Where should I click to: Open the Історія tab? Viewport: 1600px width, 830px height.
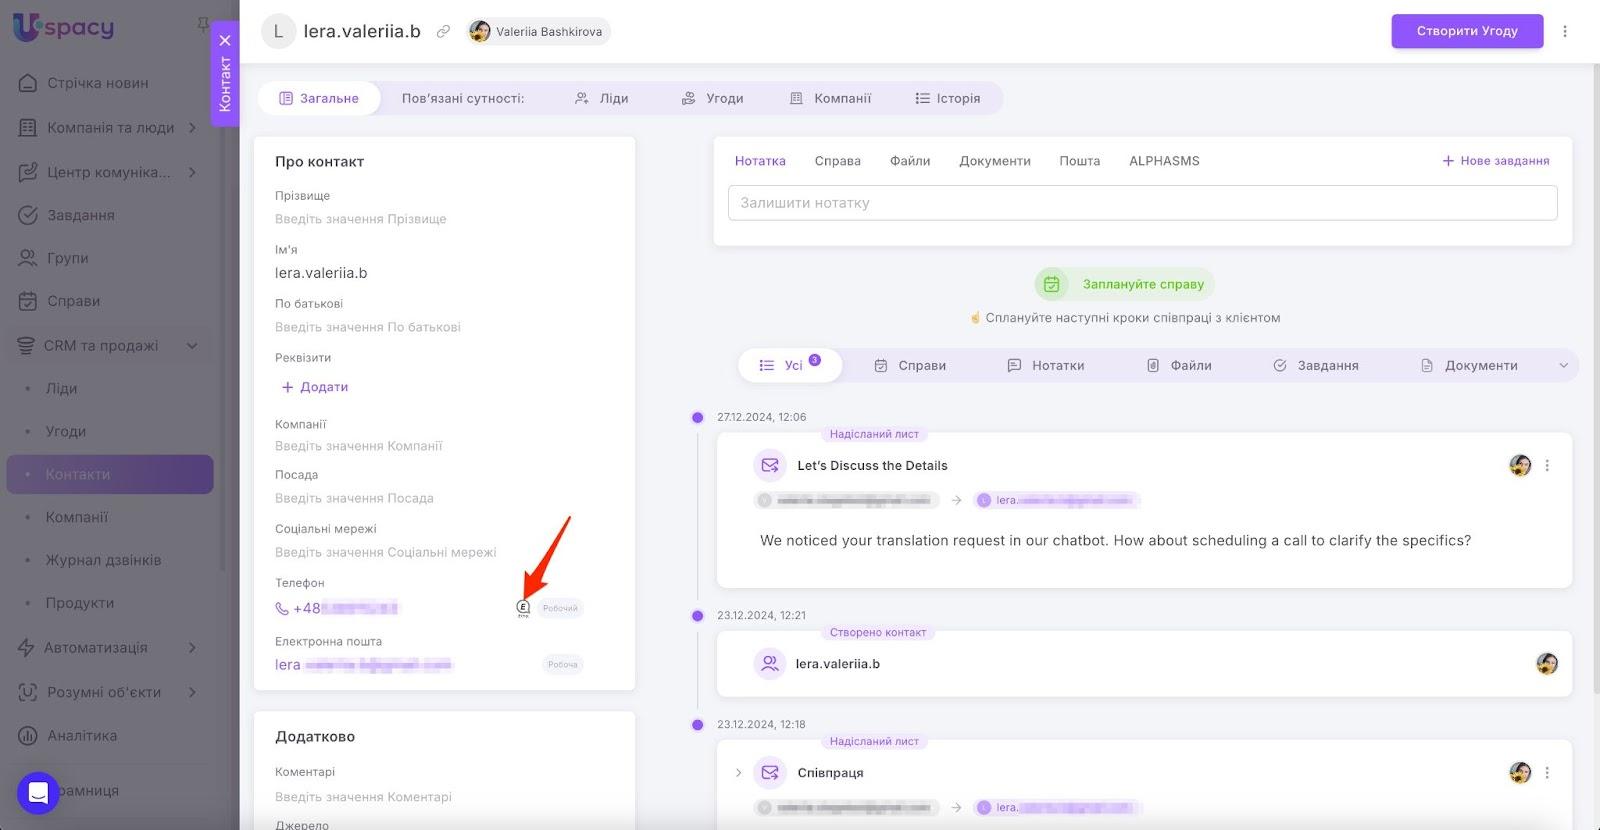[x=948, y=98]
